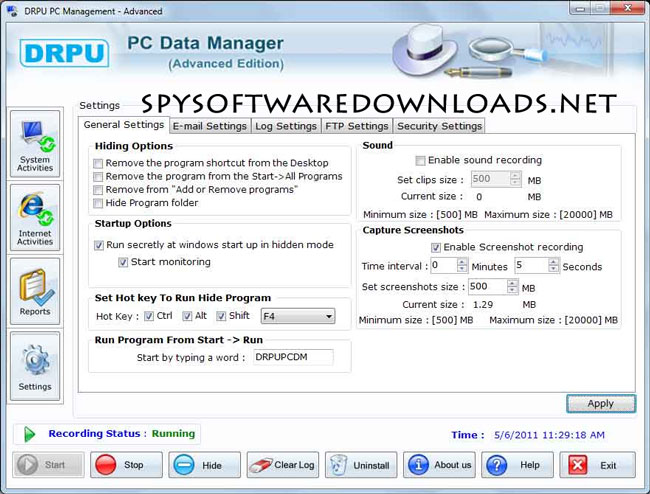Viewport: 650px width, 494px height.
Task: Click the red Exit button
Action: pyautogui.click(x=597, y=465)
